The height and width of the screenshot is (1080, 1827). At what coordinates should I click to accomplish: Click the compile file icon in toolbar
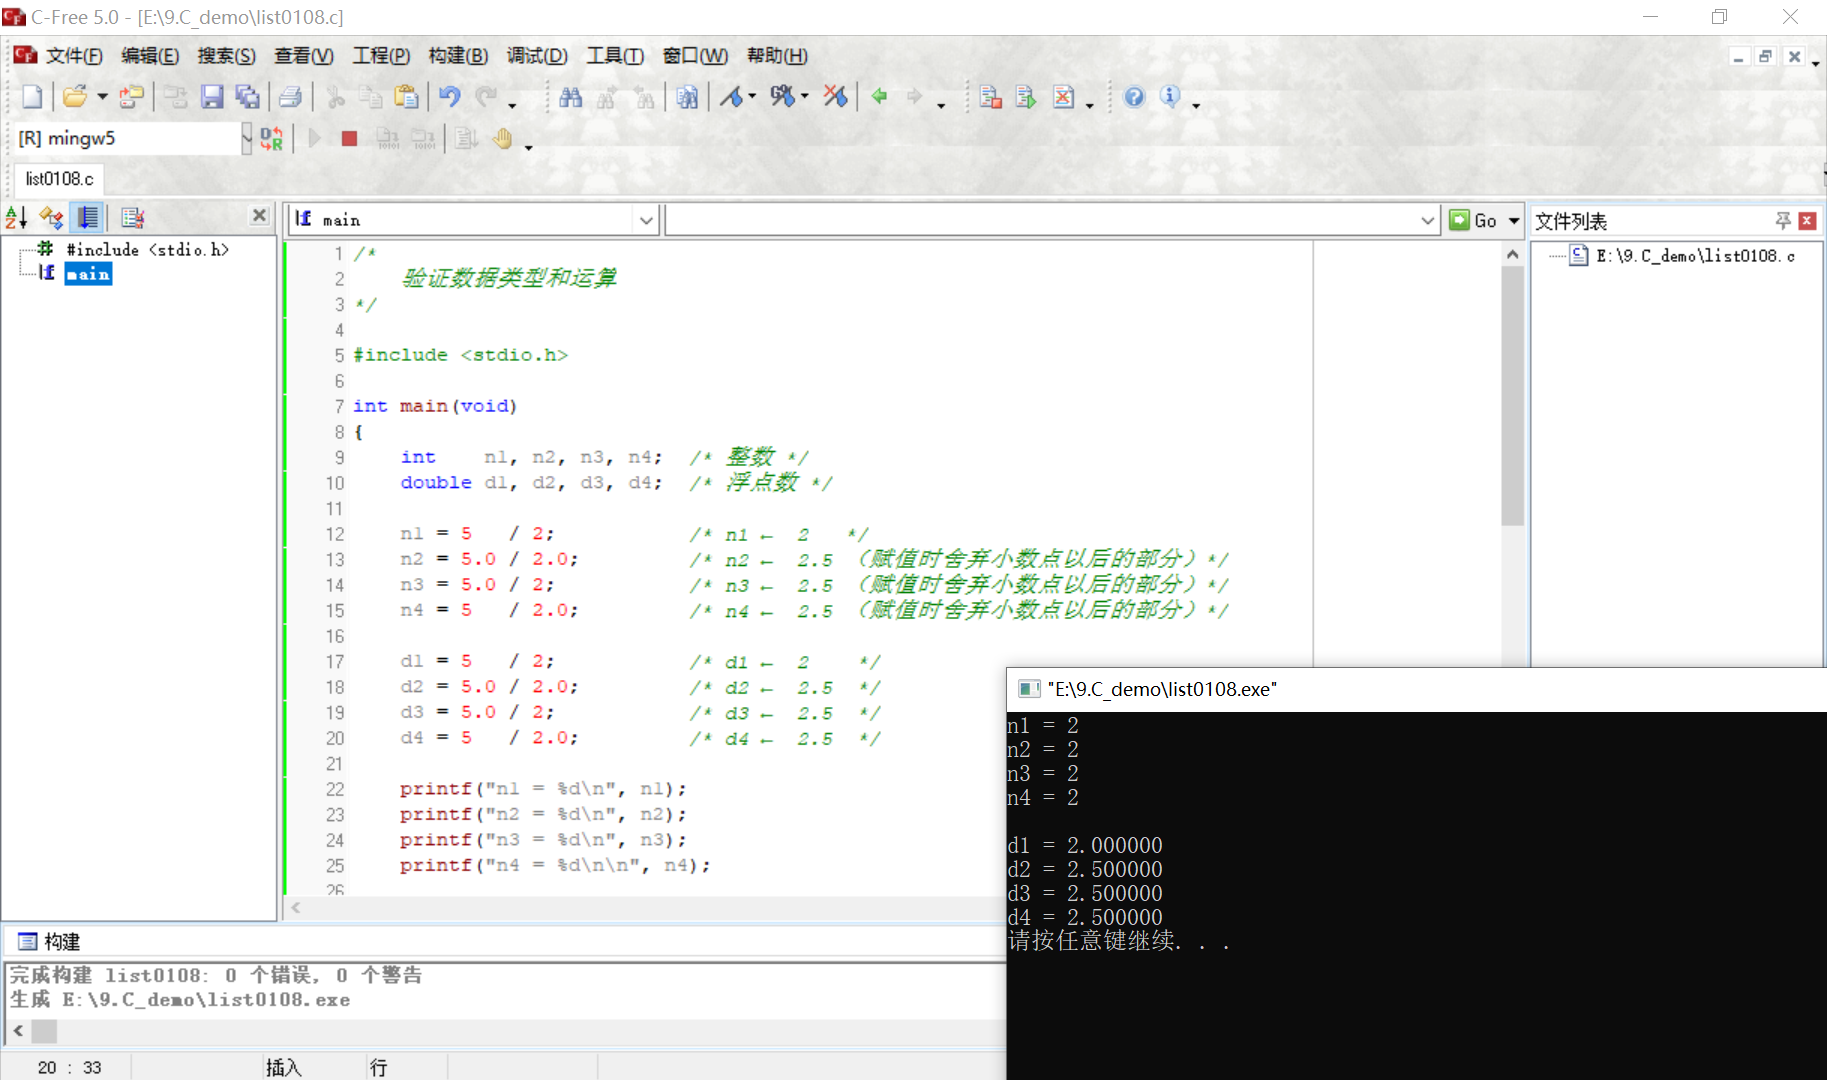tap(990, 96)
